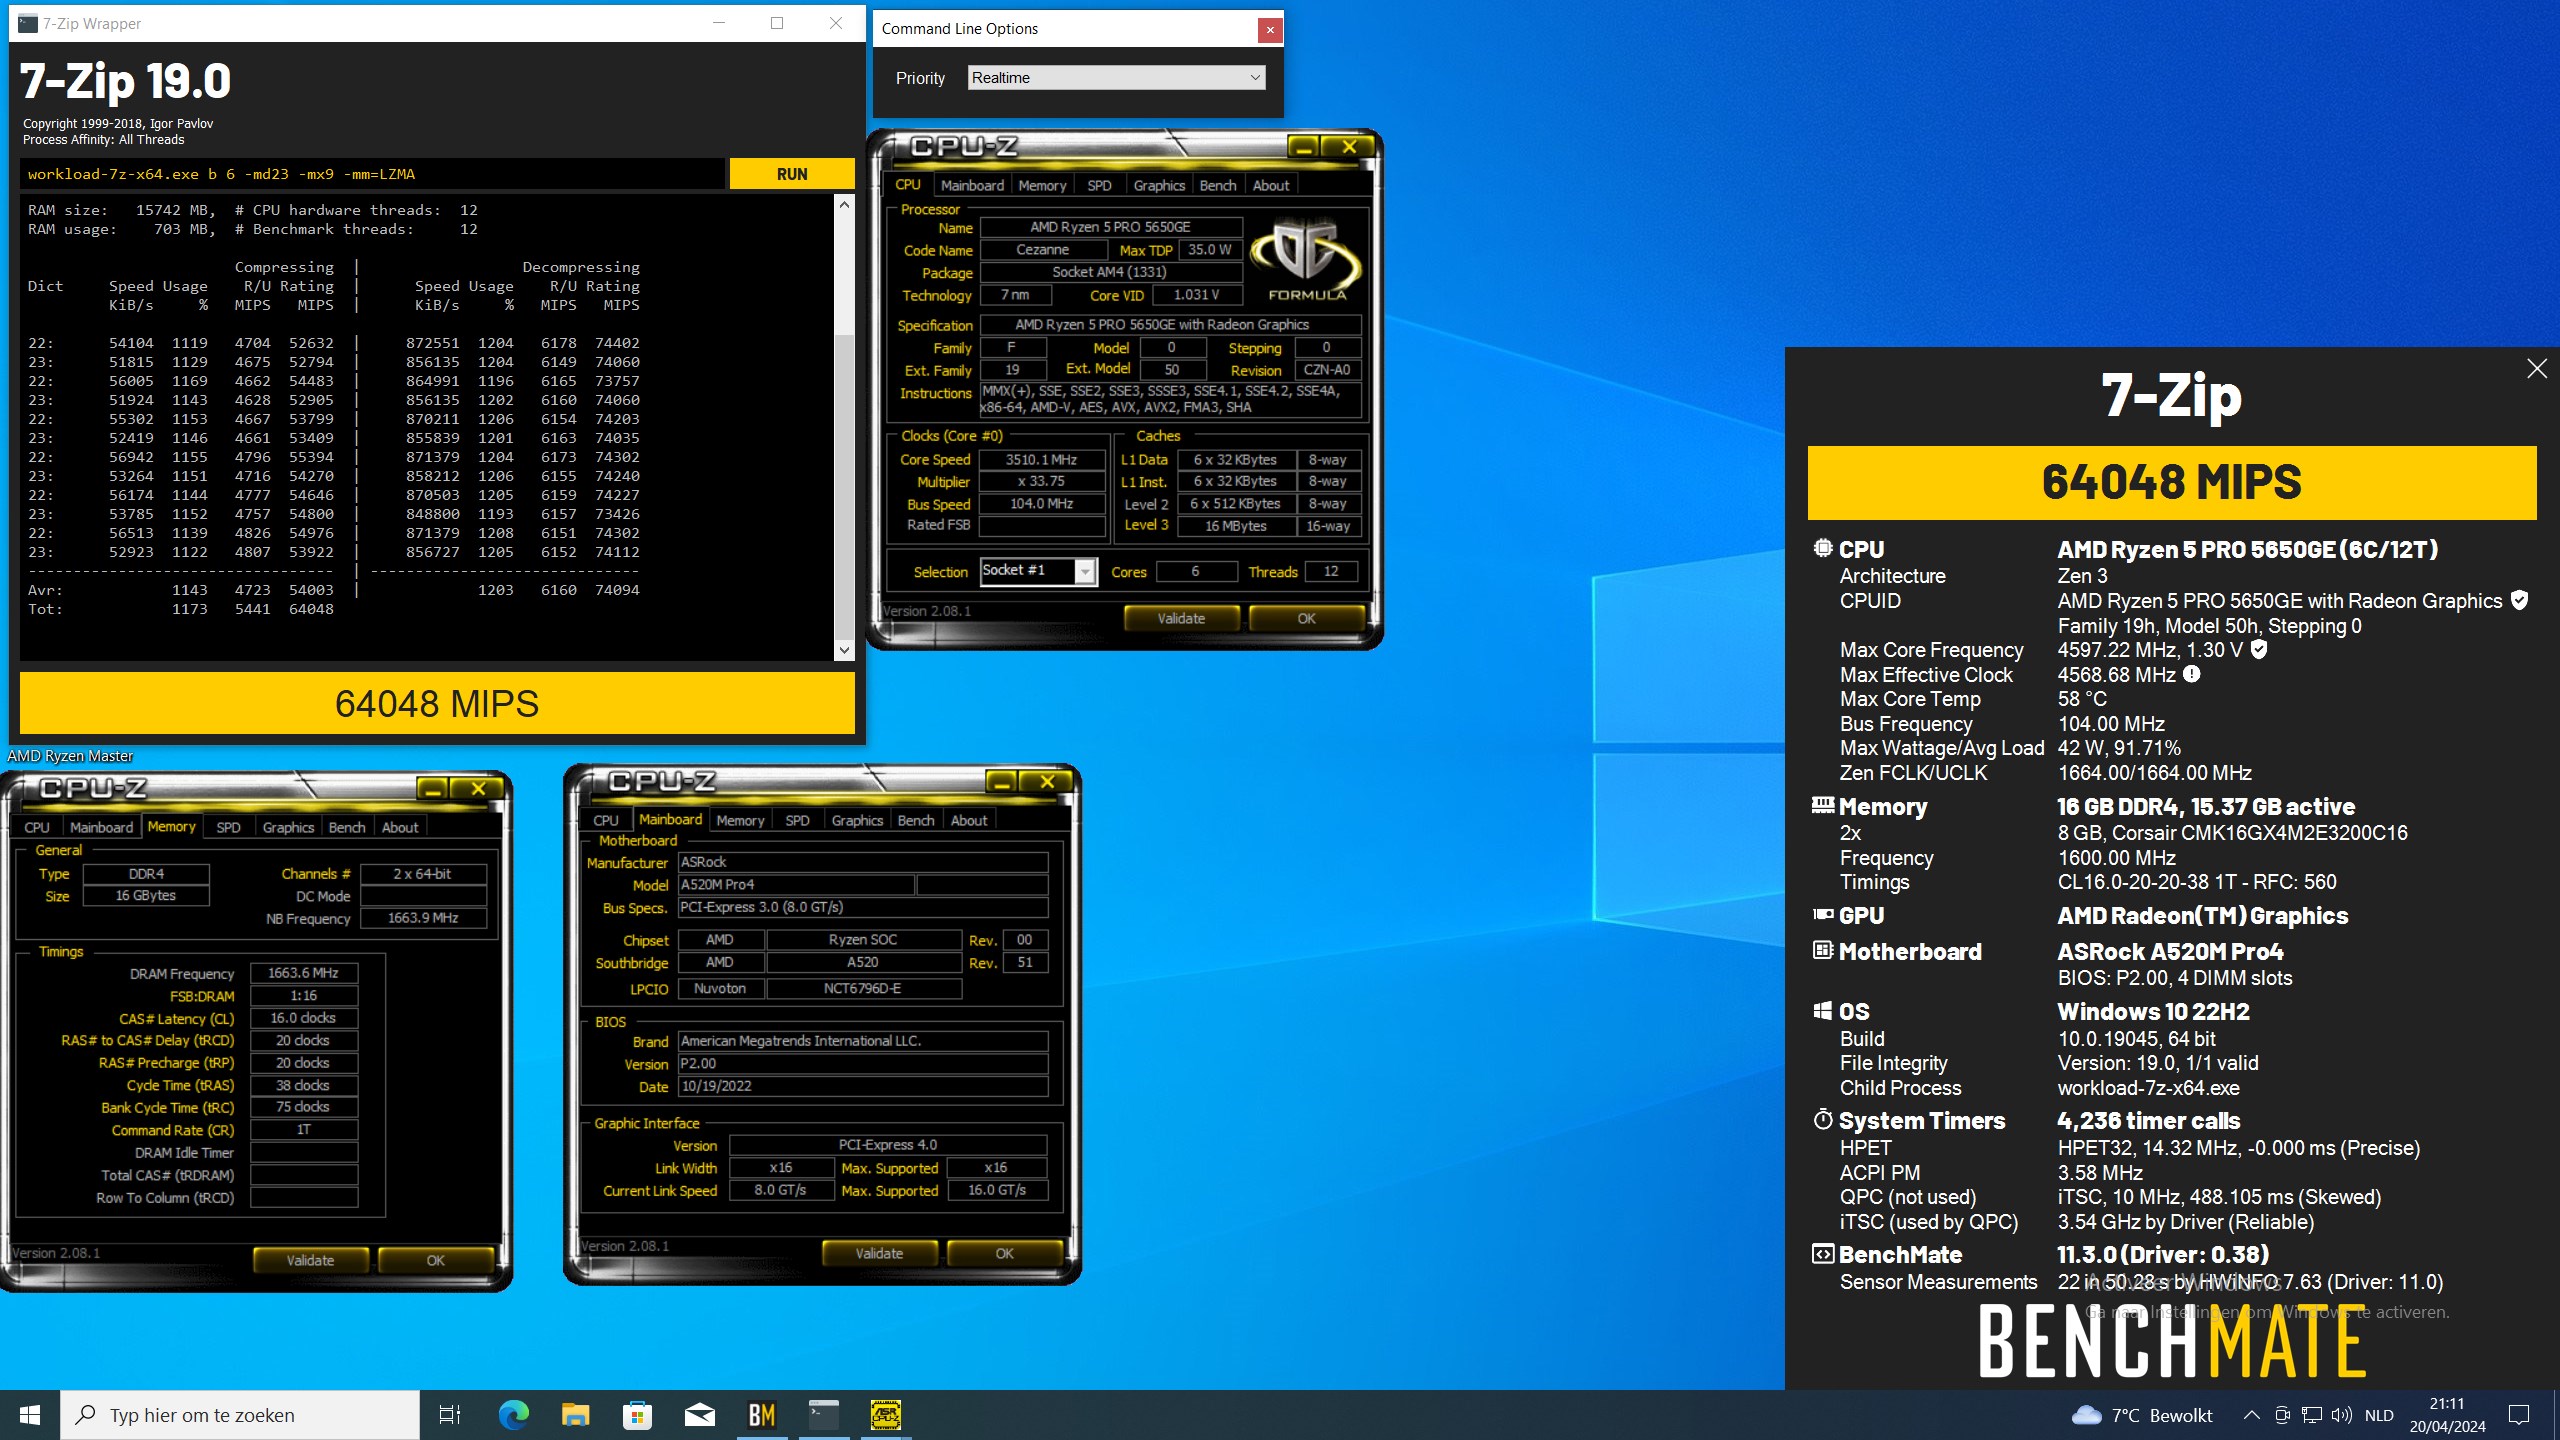The image size is (2560, 1440).
Task: Open File Explorer from the taskbar
Action: pos(575,1415)
